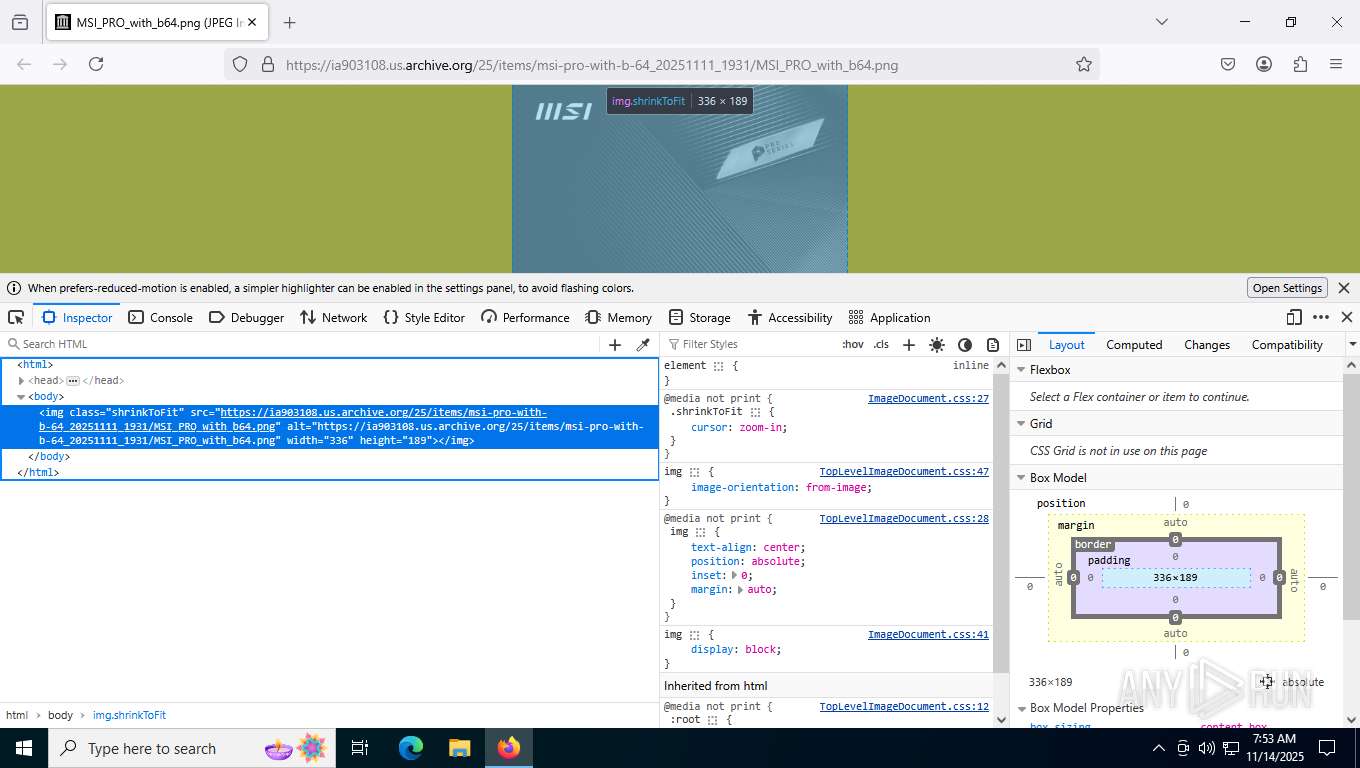Pick a page color with eyedropper
1360x768 pixels.
pos(643,344)
